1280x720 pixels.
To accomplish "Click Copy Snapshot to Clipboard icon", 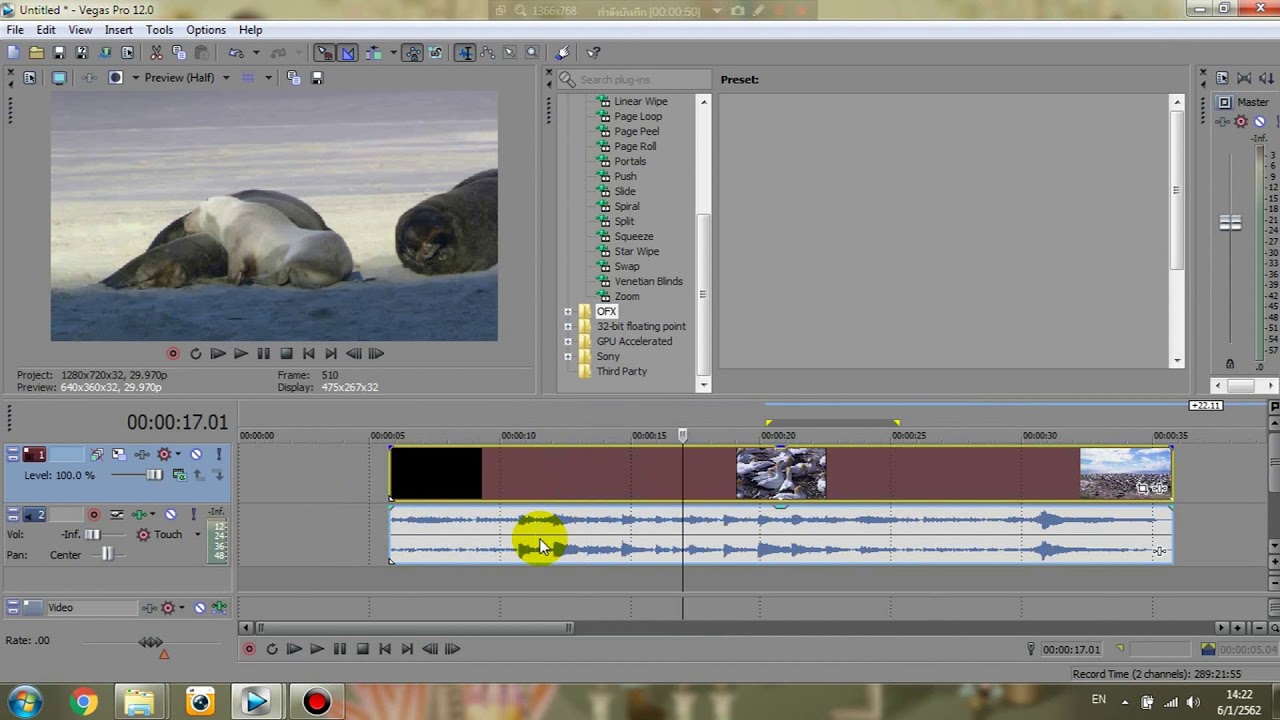I will (293, 78).
